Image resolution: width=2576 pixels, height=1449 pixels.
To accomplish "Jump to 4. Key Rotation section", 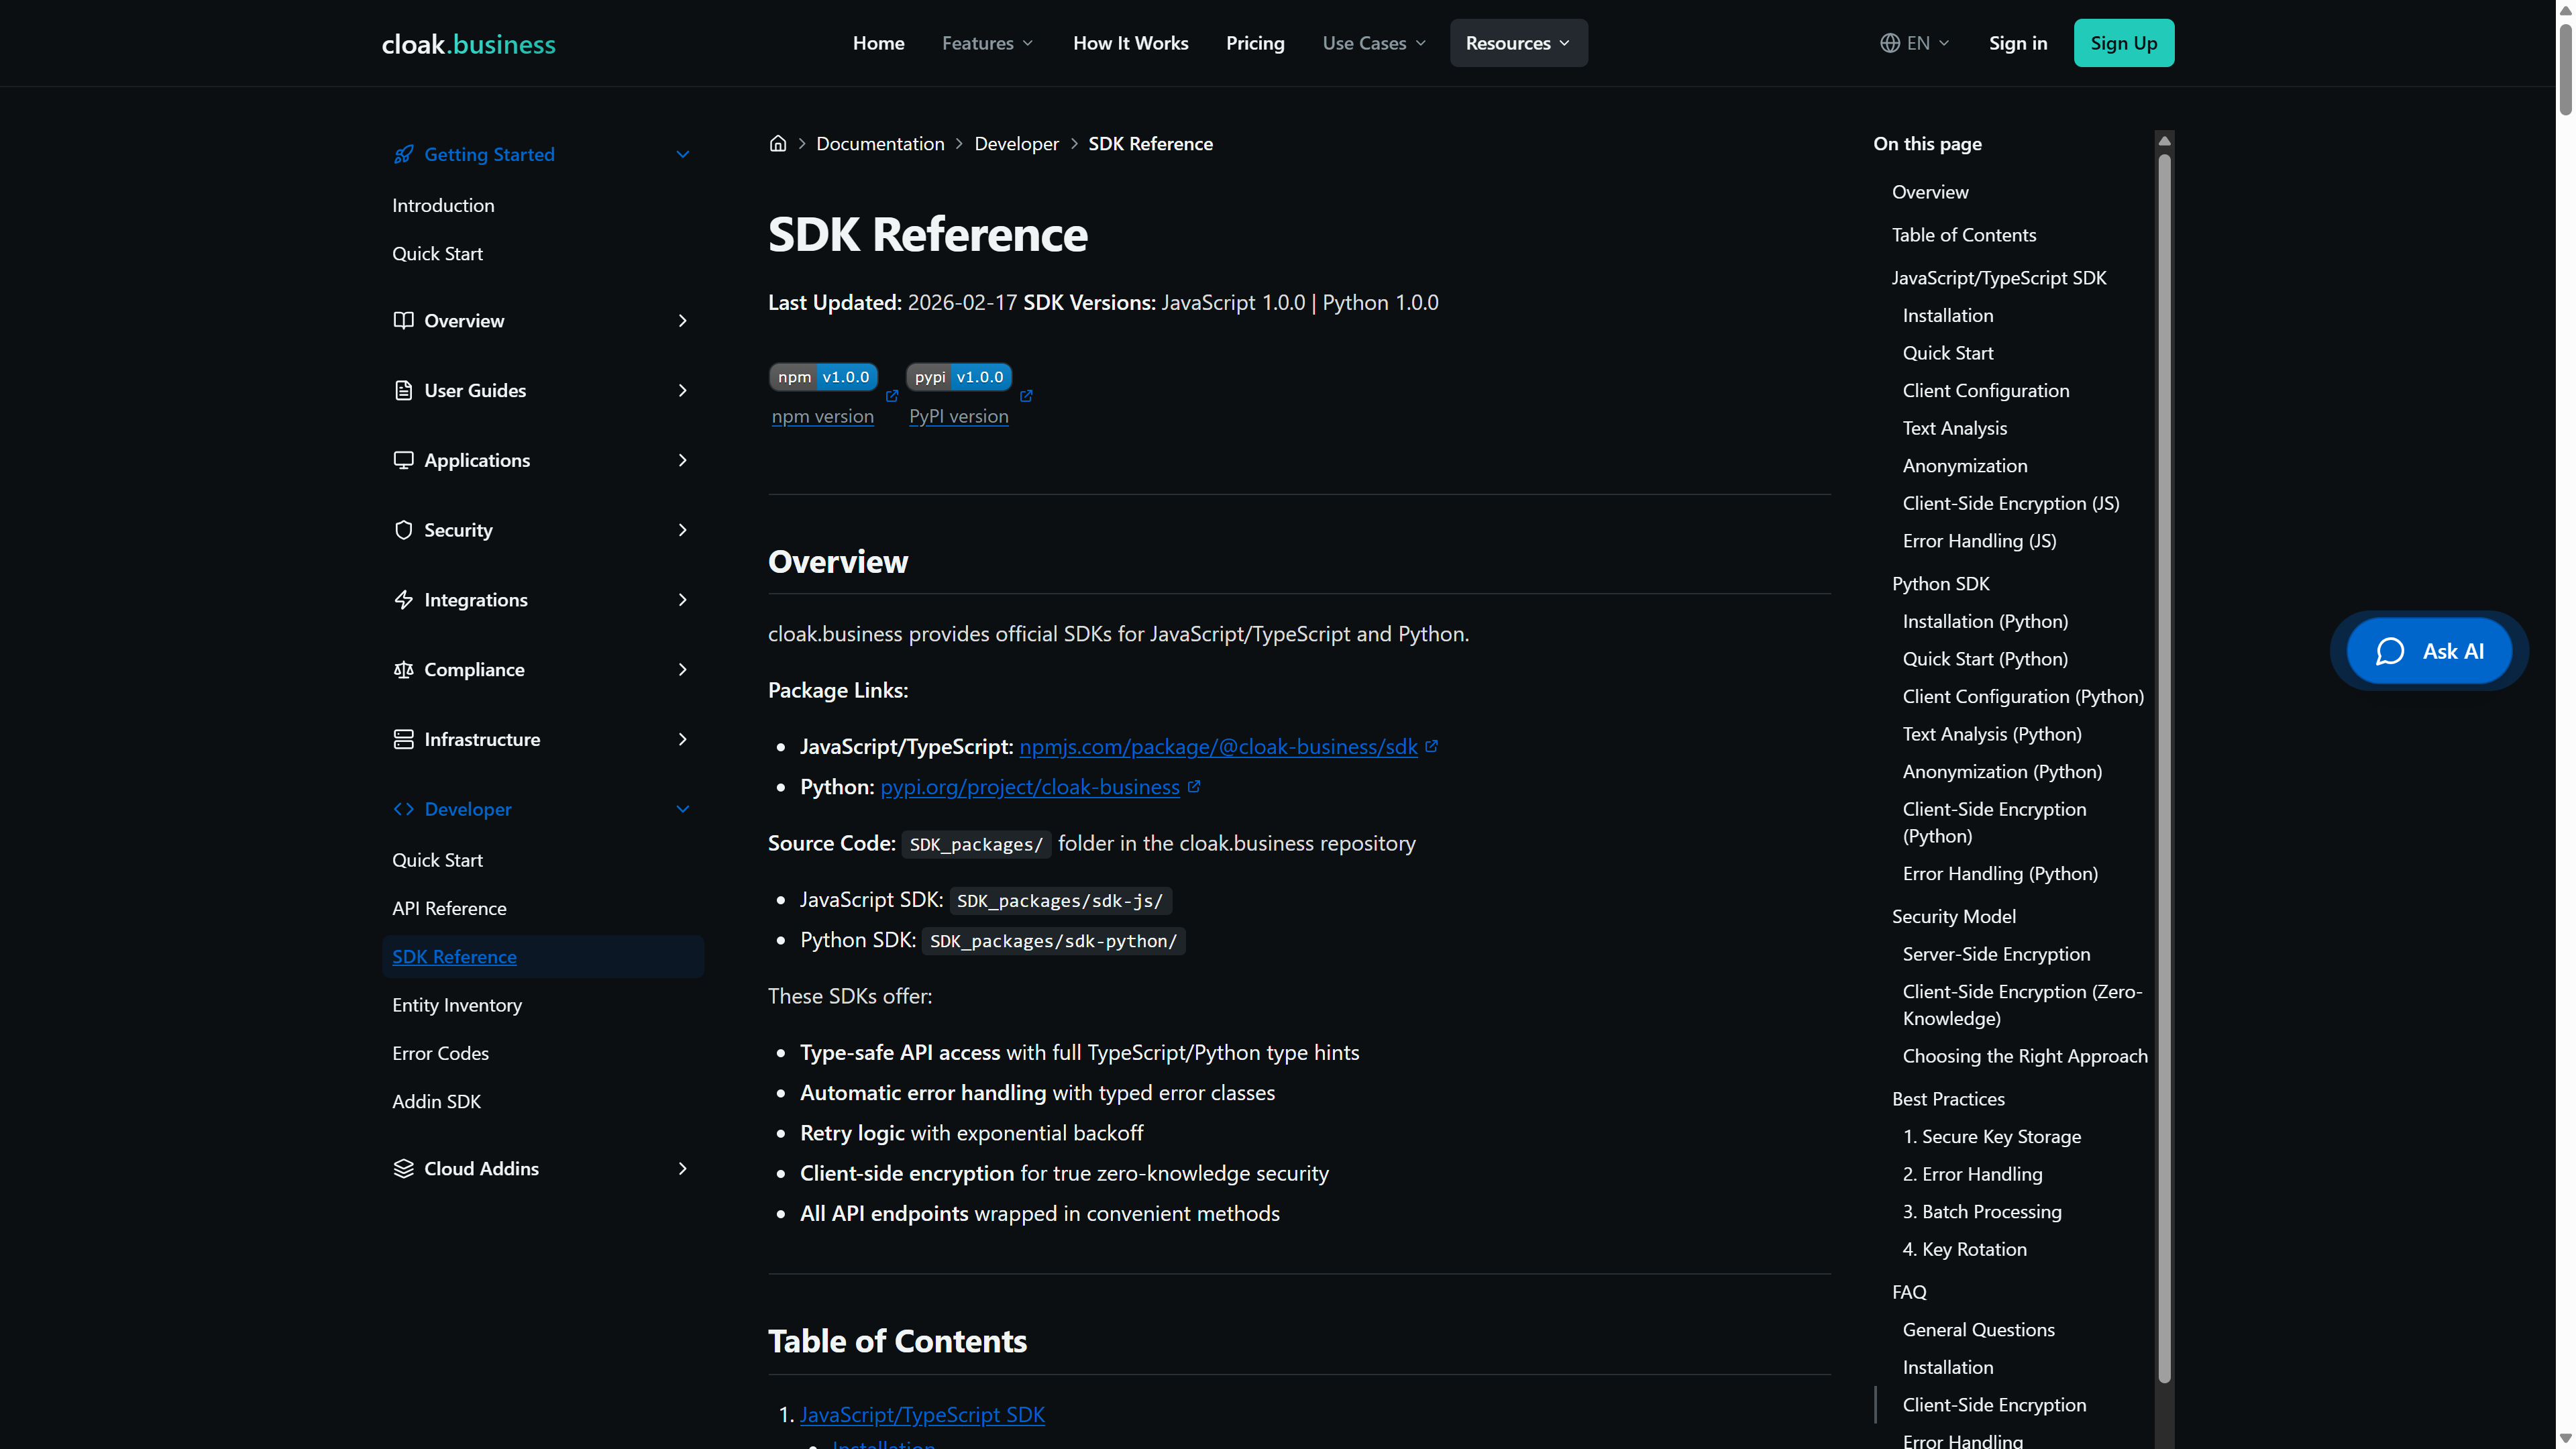I will tap(1964, 1249).
